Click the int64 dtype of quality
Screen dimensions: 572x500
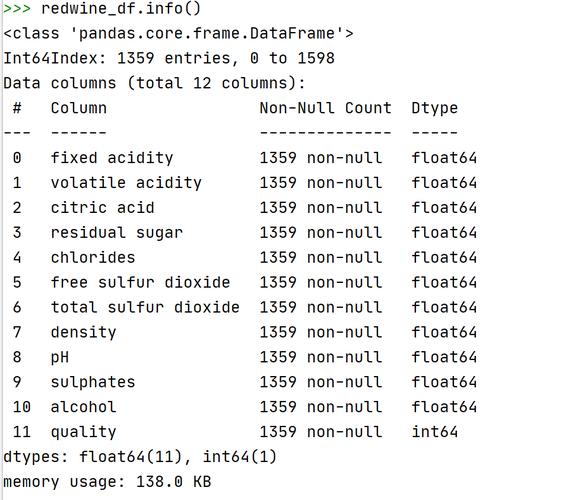coord(434,432)
